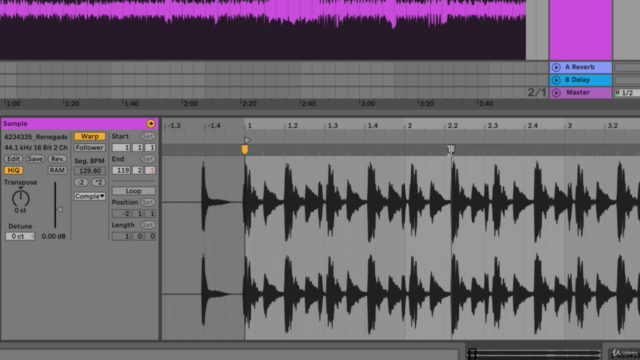Select the A Reverb return track name
The image size is (640, 360).
pyautogui.click(x=580, y=67)
